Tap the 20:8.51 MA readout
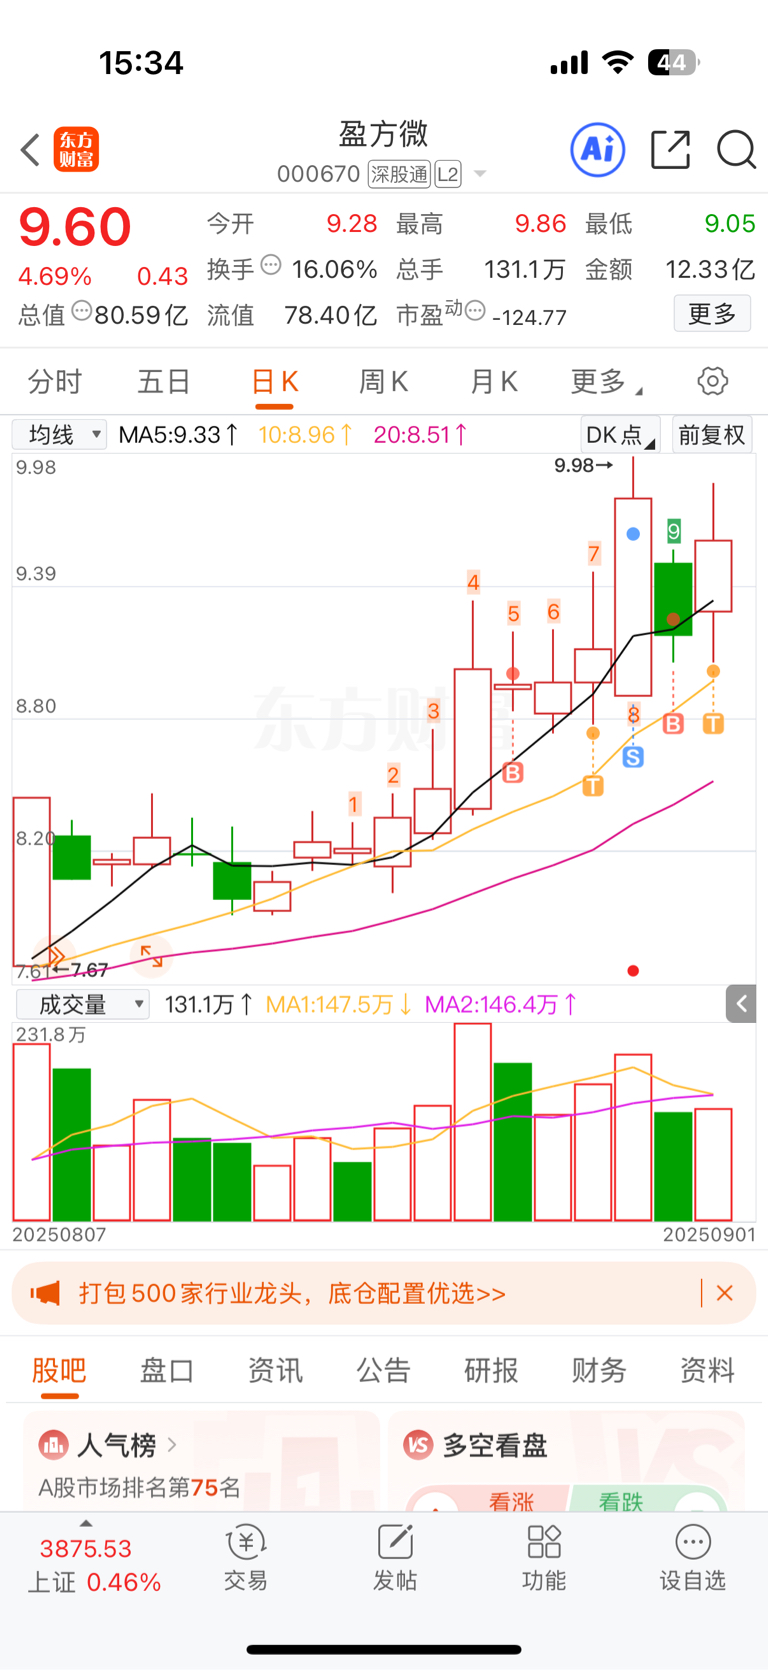768x1670 pixels. click(x=420, y=435)
